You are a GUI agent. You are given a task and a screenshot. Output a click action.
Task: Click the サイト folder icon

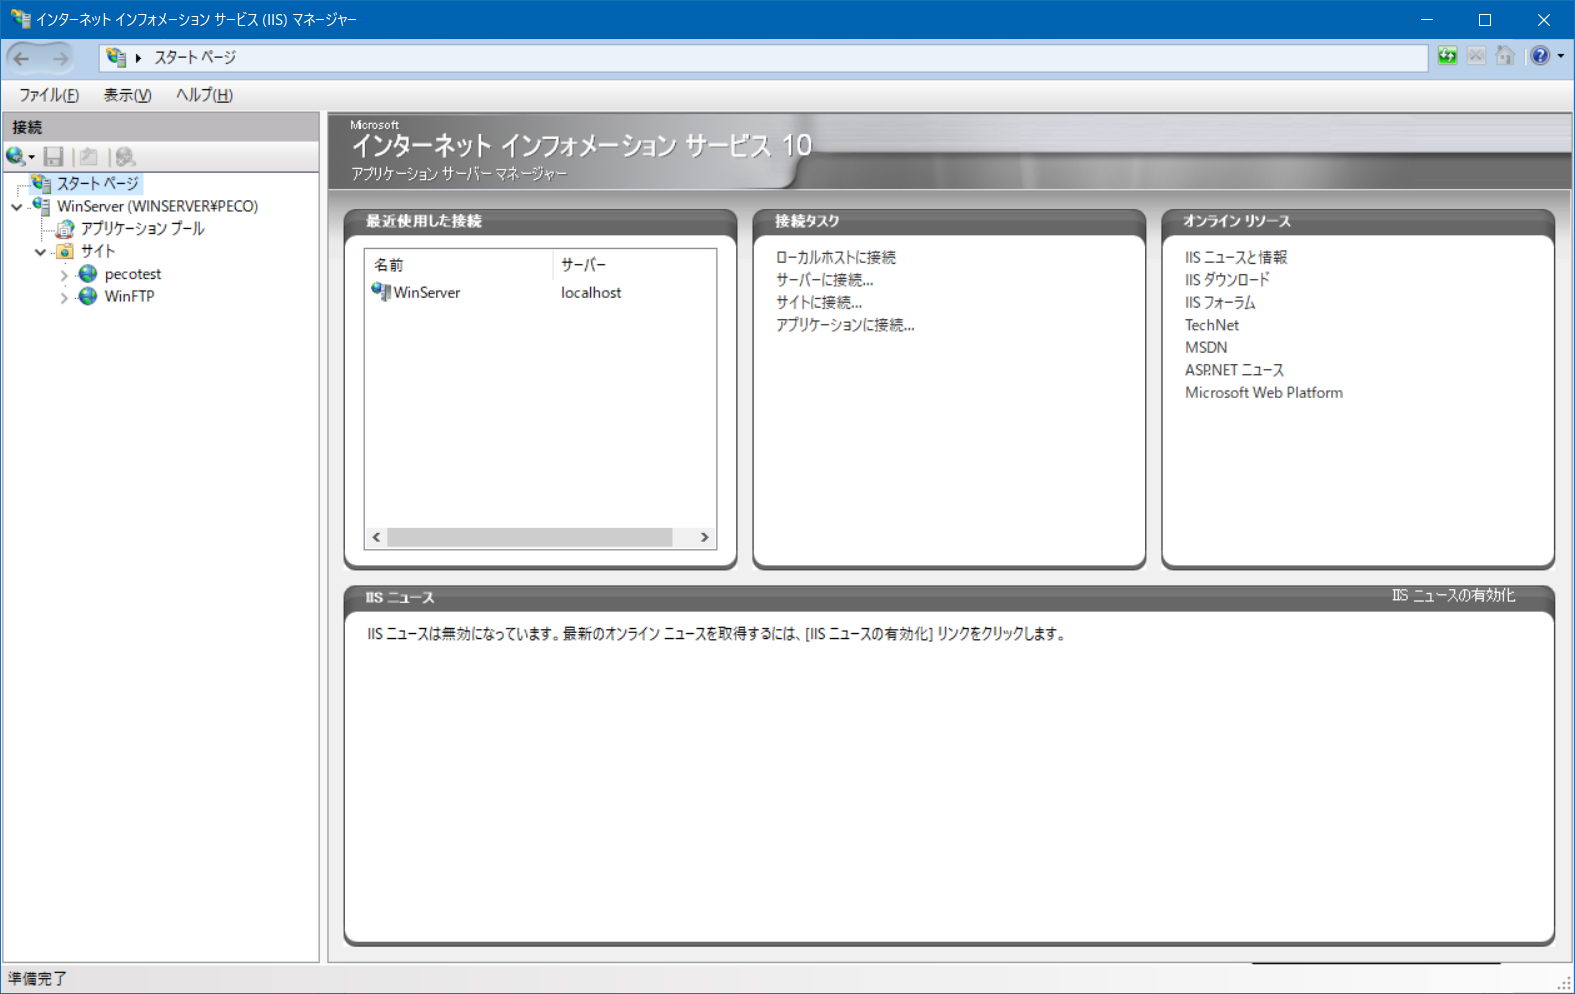65,251
